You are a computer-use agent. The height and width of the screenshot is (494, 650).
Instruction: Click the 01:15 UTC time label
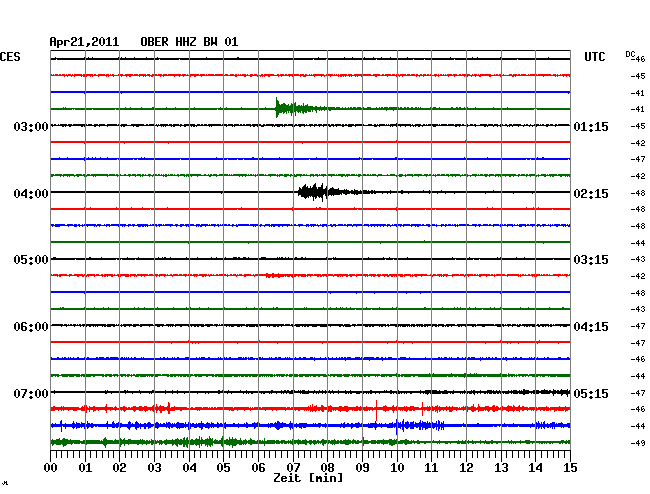(x=591, y=126)
